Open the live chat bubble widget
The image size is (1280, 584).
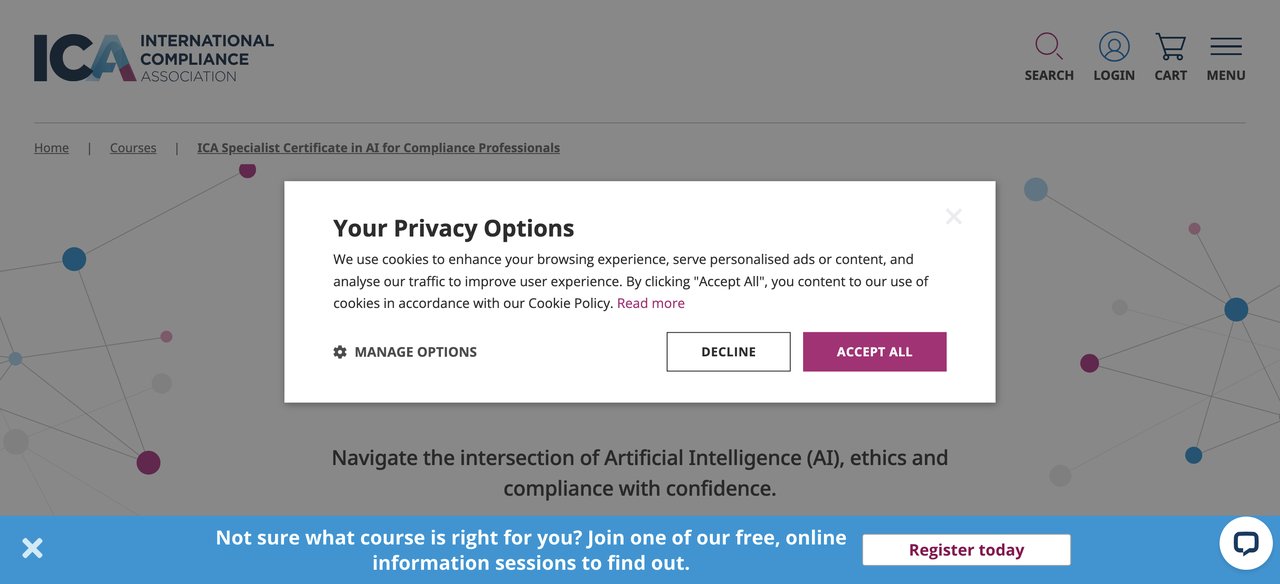coord(1245,542)
